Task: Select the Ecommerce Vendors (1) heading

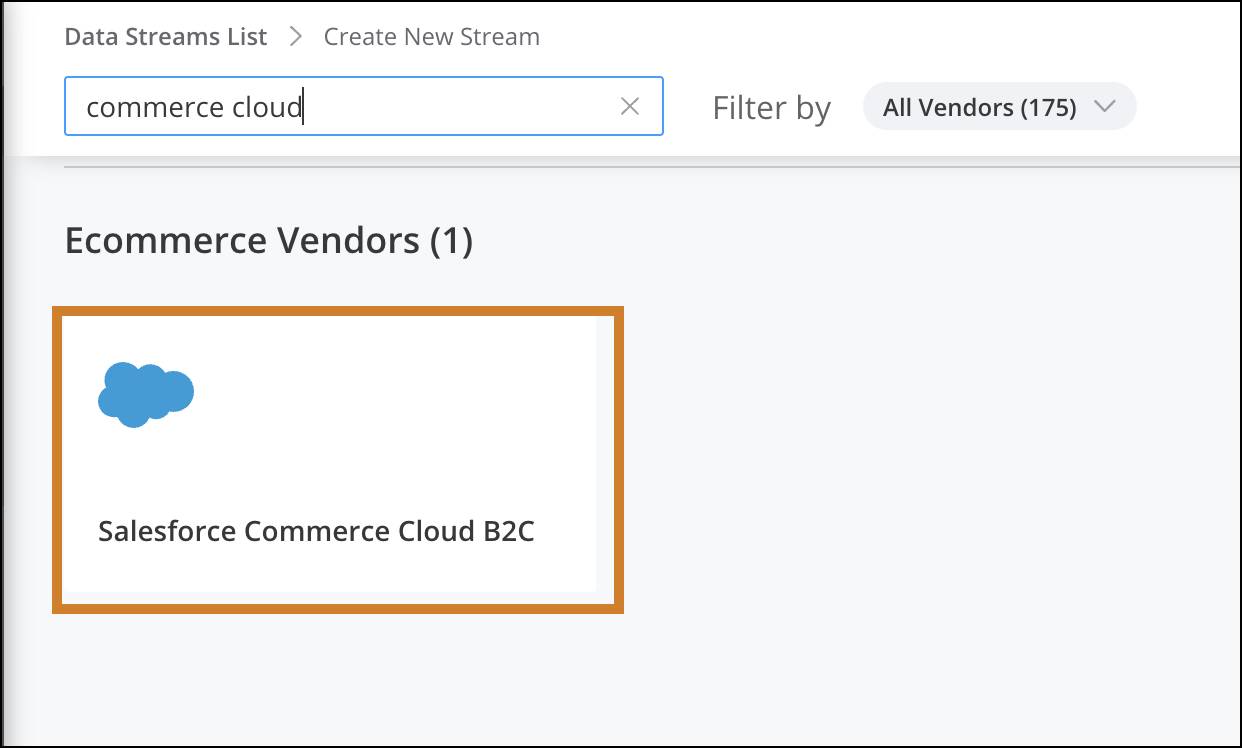Action: pos(270,240)
